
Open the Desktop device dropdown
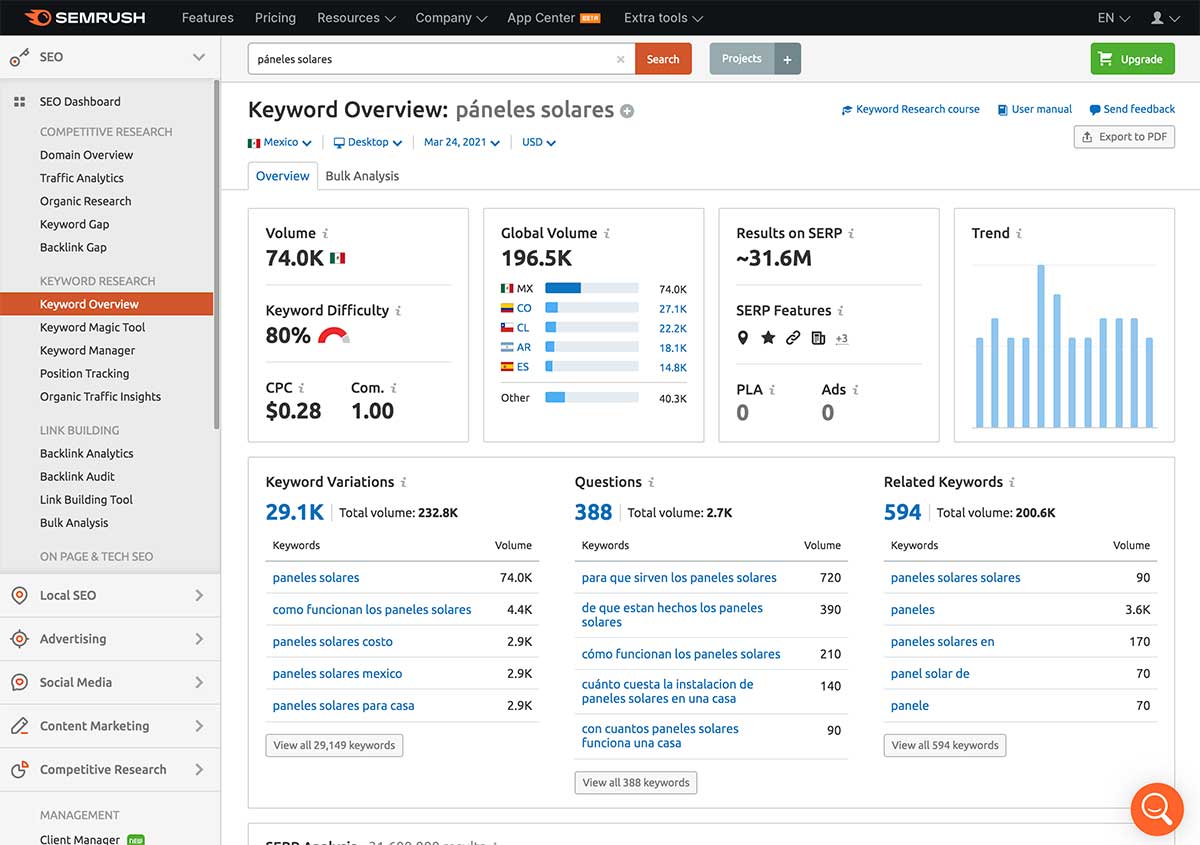pyautogui.click(x=368, y=143)
